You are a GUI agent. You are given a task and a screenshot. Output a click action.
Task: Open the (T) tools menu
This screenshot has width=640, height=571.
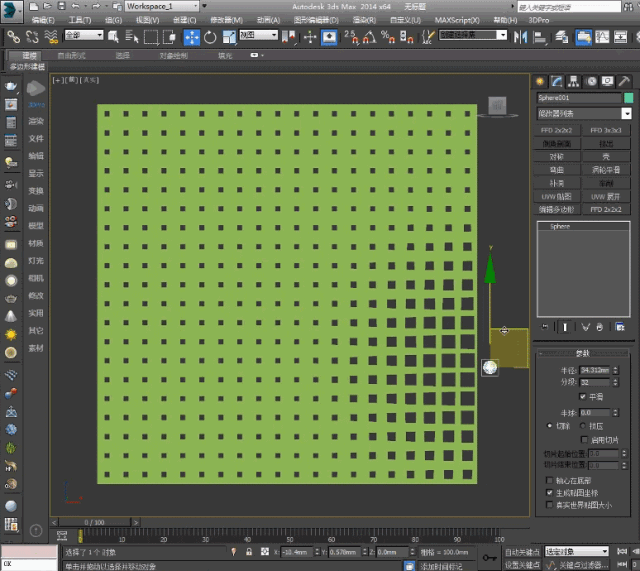pyautogui.click(x=80, y=20)
